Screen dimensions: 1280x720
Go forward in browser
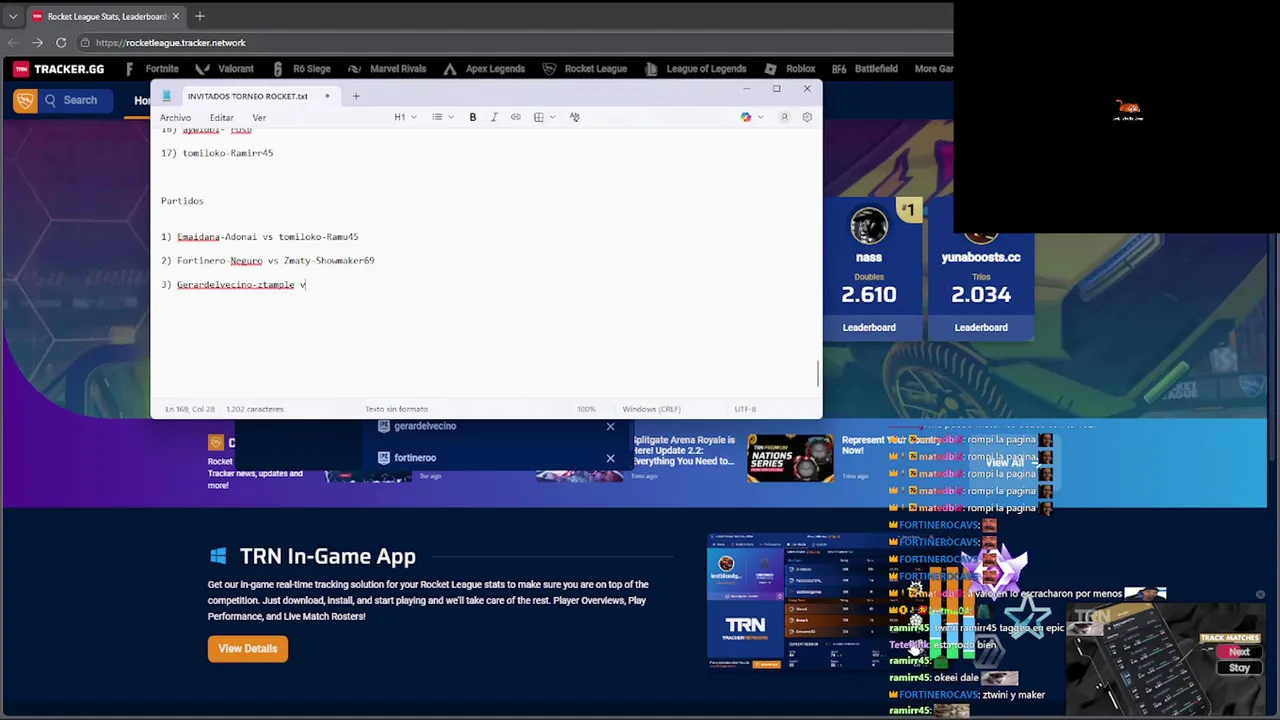click(37, 43)
